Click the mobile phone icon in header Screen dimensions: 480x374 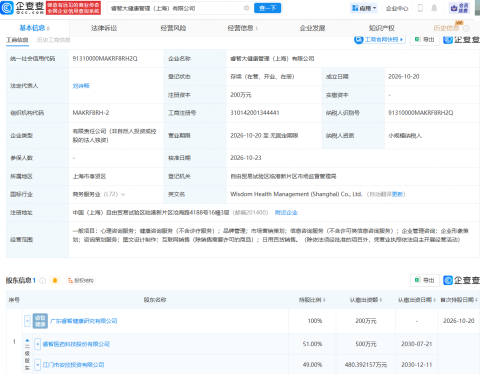point(420,8)
